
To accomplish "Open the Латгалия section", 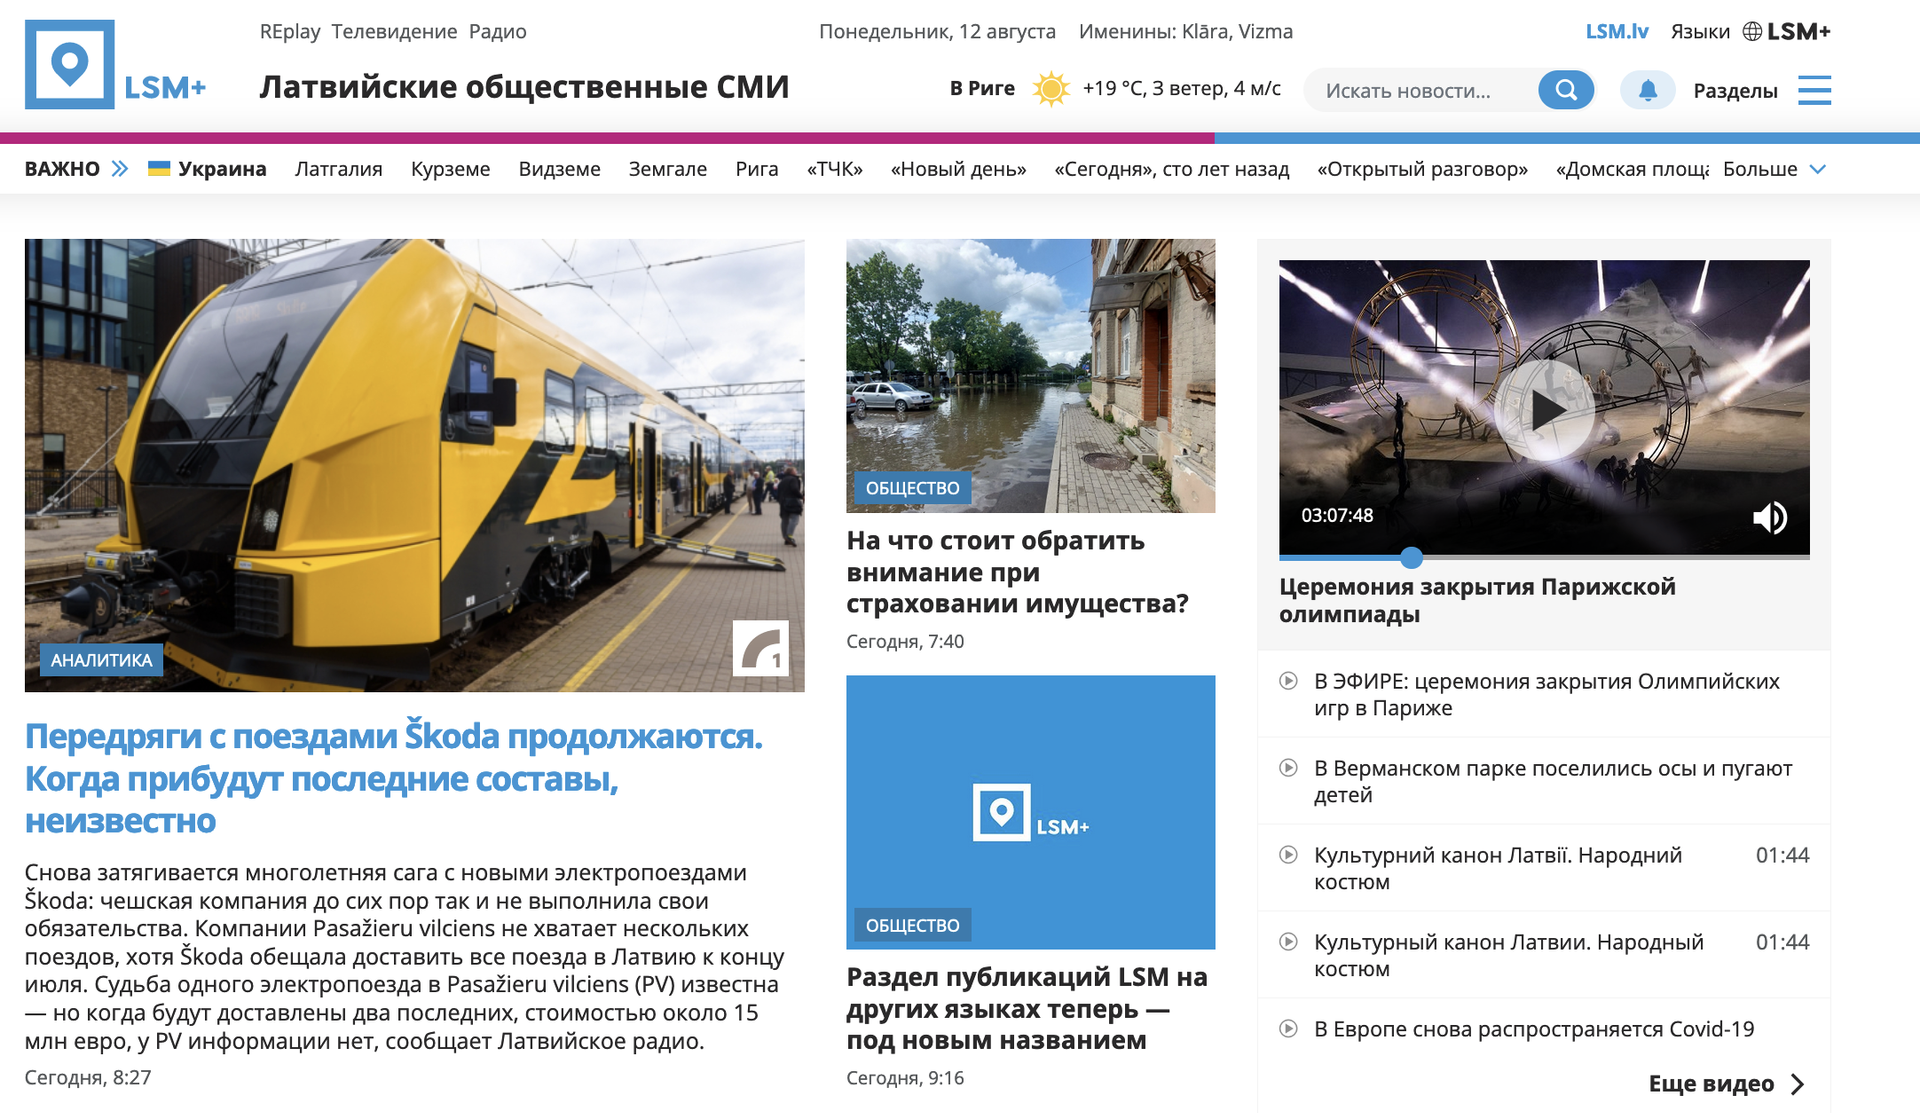I will [339, 169].
